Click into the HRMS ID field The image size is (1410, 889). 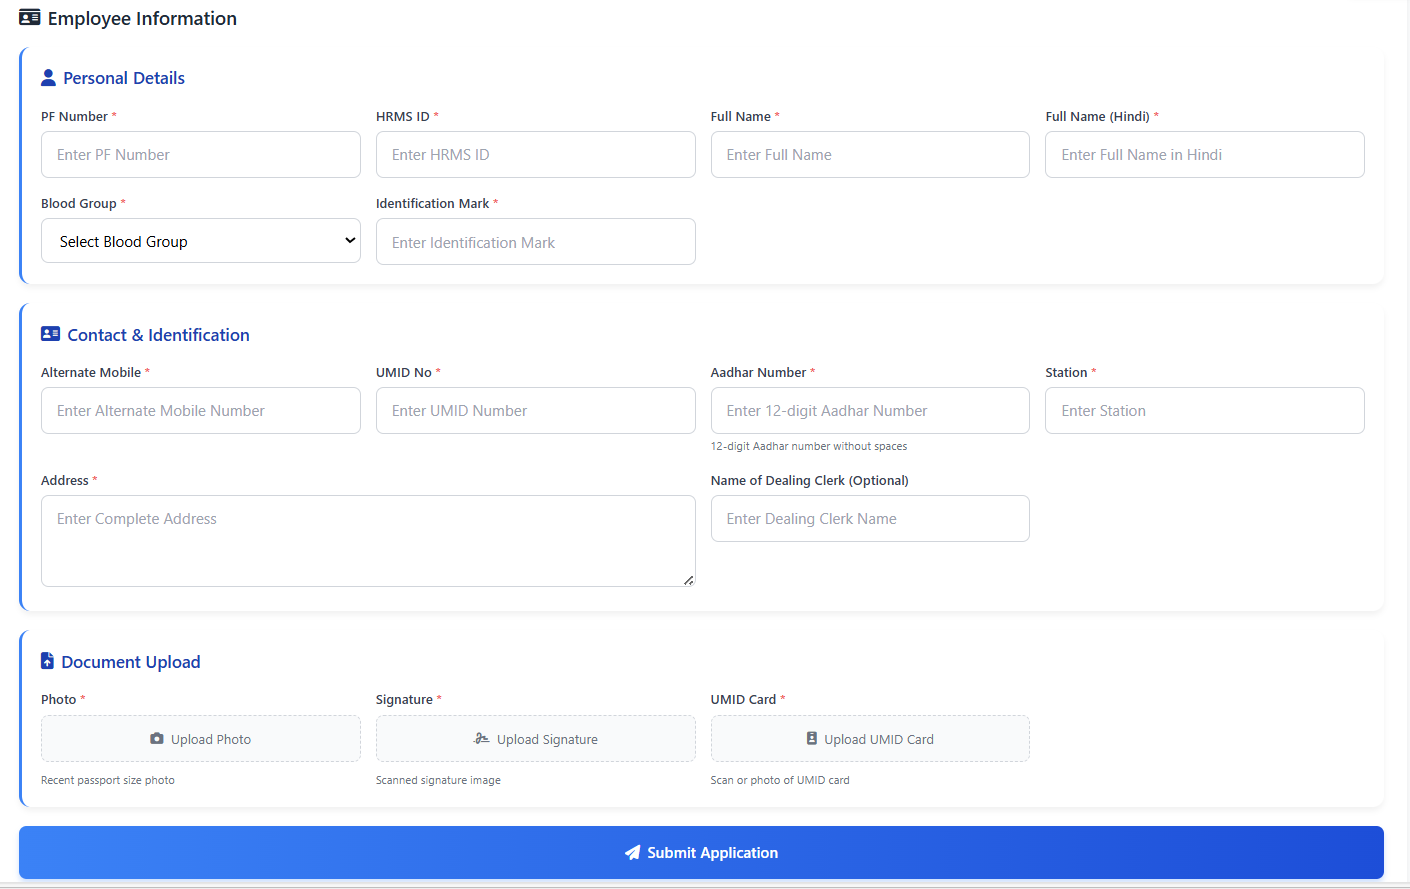point(535,155)
